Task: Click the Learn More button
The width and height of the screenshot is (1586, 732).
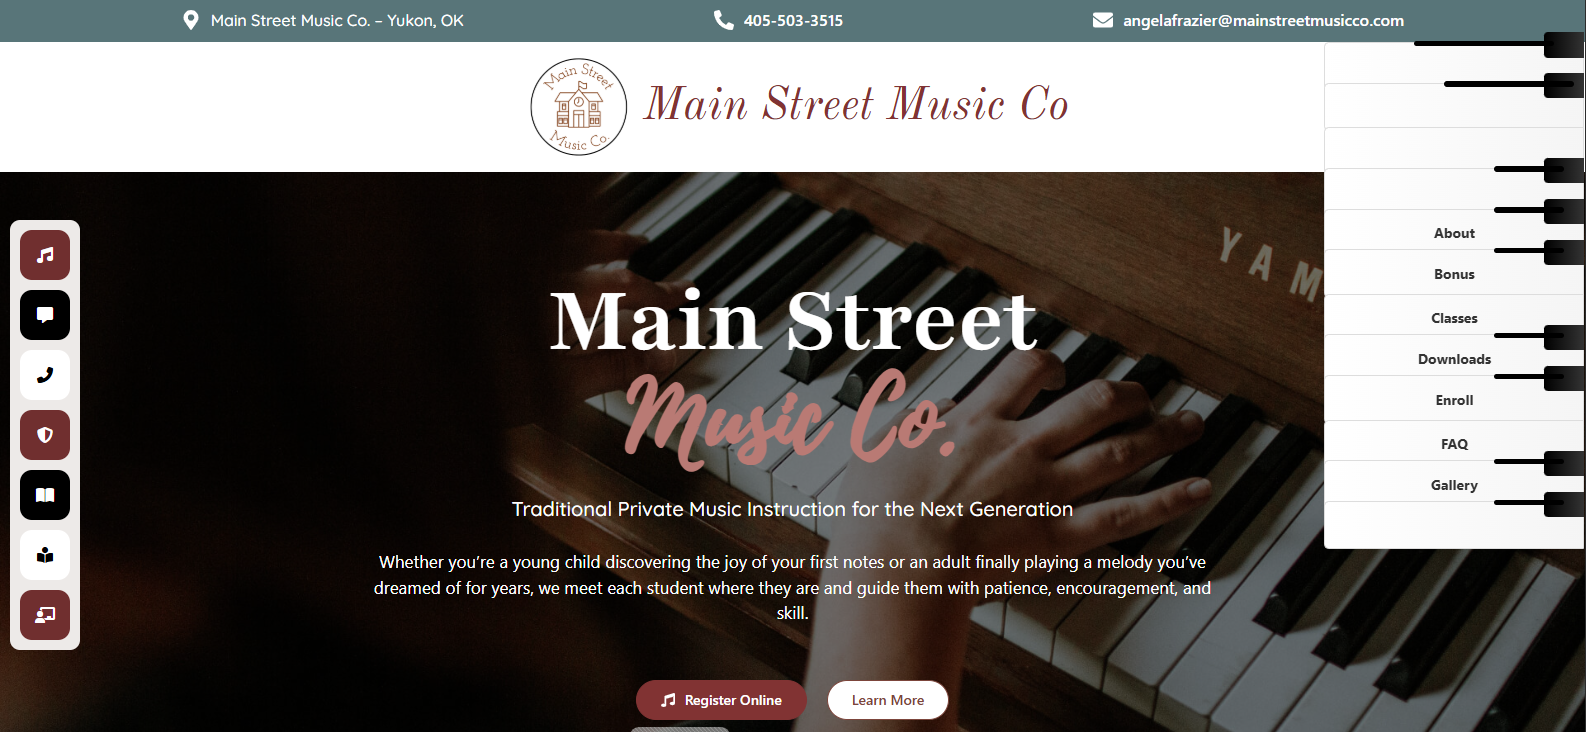Action: (x=888, y=700)
